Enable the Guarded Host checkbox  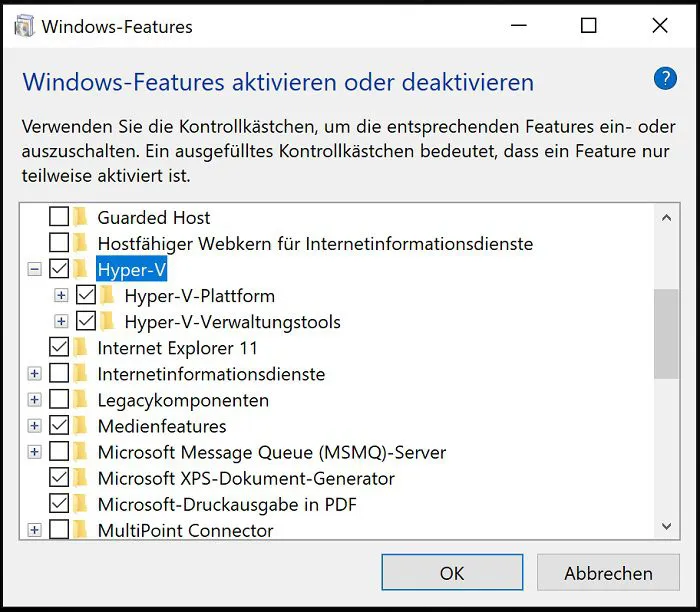(59, 216)
